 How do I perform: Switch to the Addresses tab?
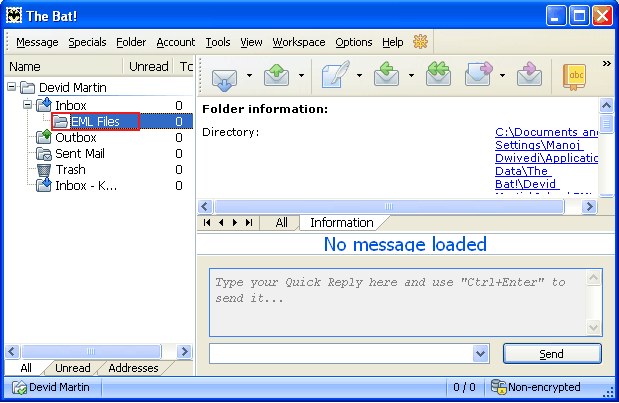coord(133,368)
